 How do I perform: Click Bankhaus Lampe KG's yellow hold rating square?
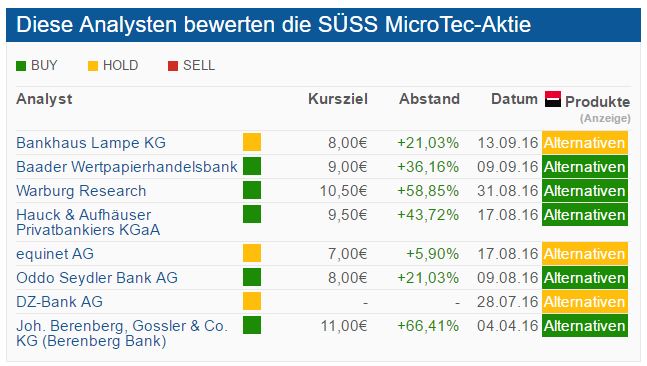252,142
